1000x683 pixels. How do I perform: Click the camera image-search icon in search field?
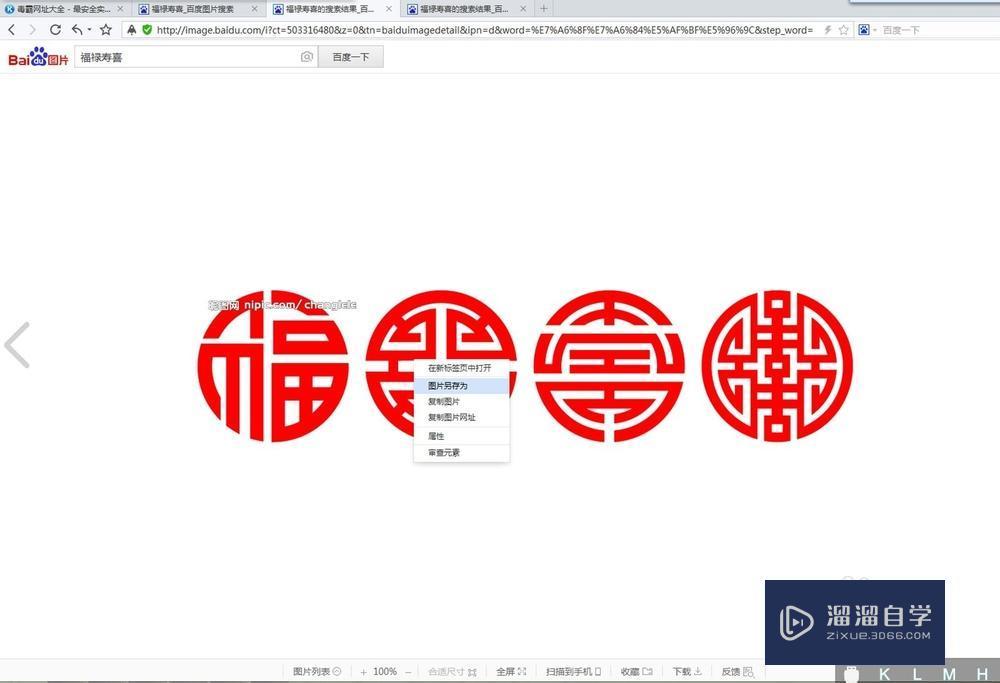coord(307,57)
